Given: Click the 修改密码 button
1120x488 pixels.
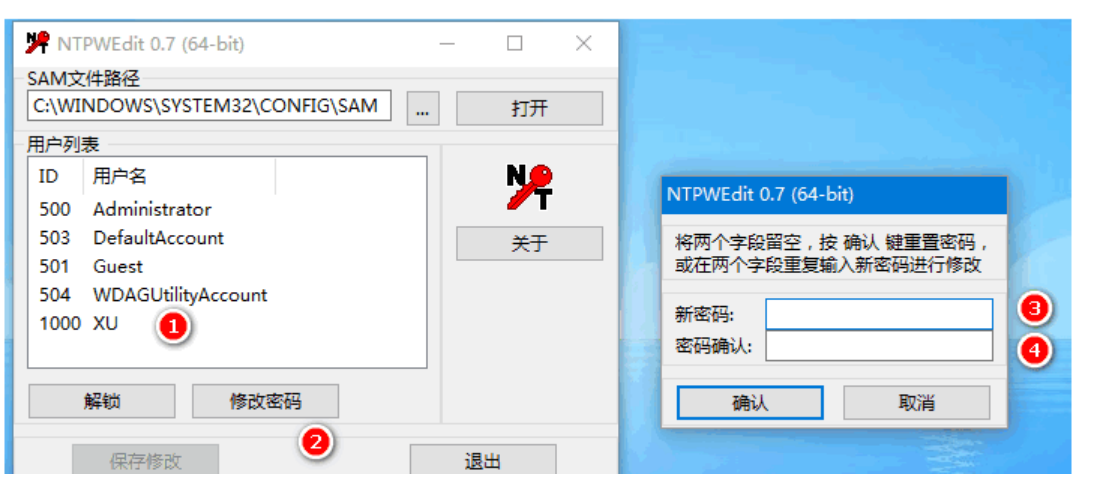Looking at the screenshot, I should pos(265,401).
